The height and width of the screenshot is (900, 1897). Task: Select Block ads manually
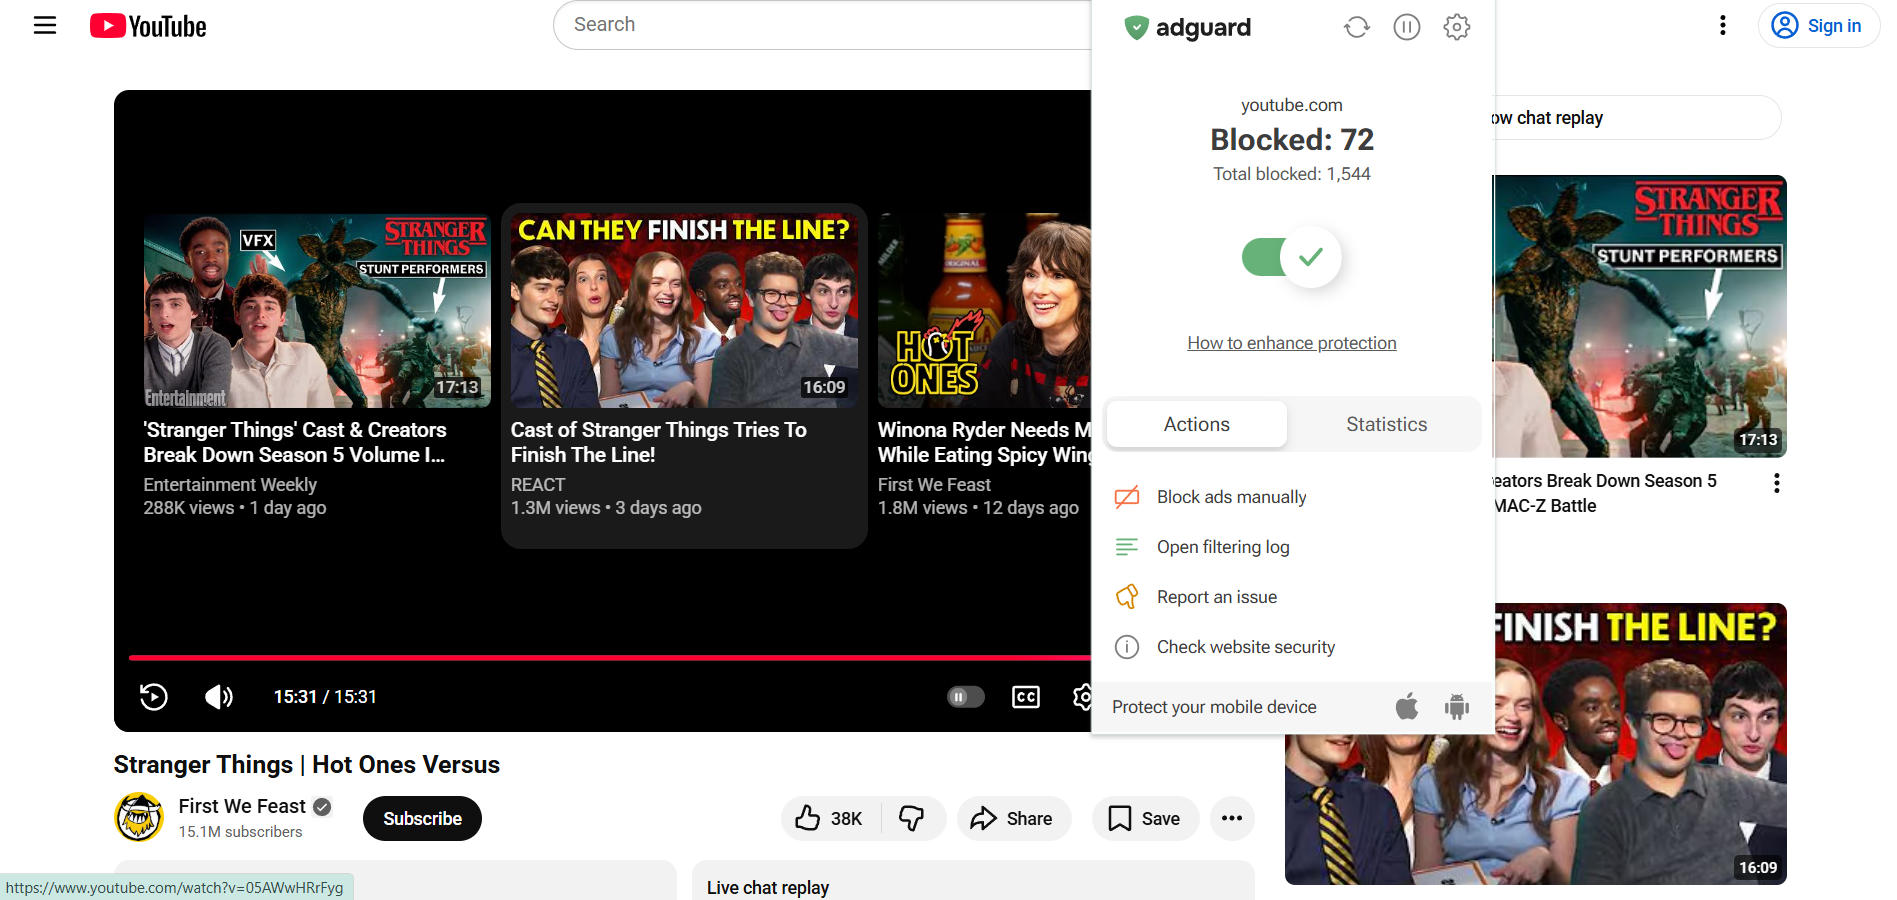click(1231, 496)
